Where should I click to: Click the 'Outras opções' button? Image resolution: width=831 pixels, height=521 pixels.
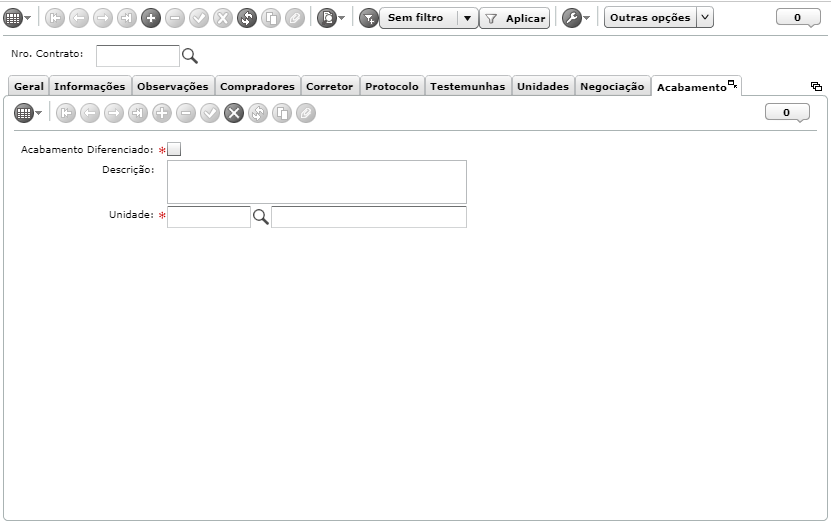coord(650,17)
